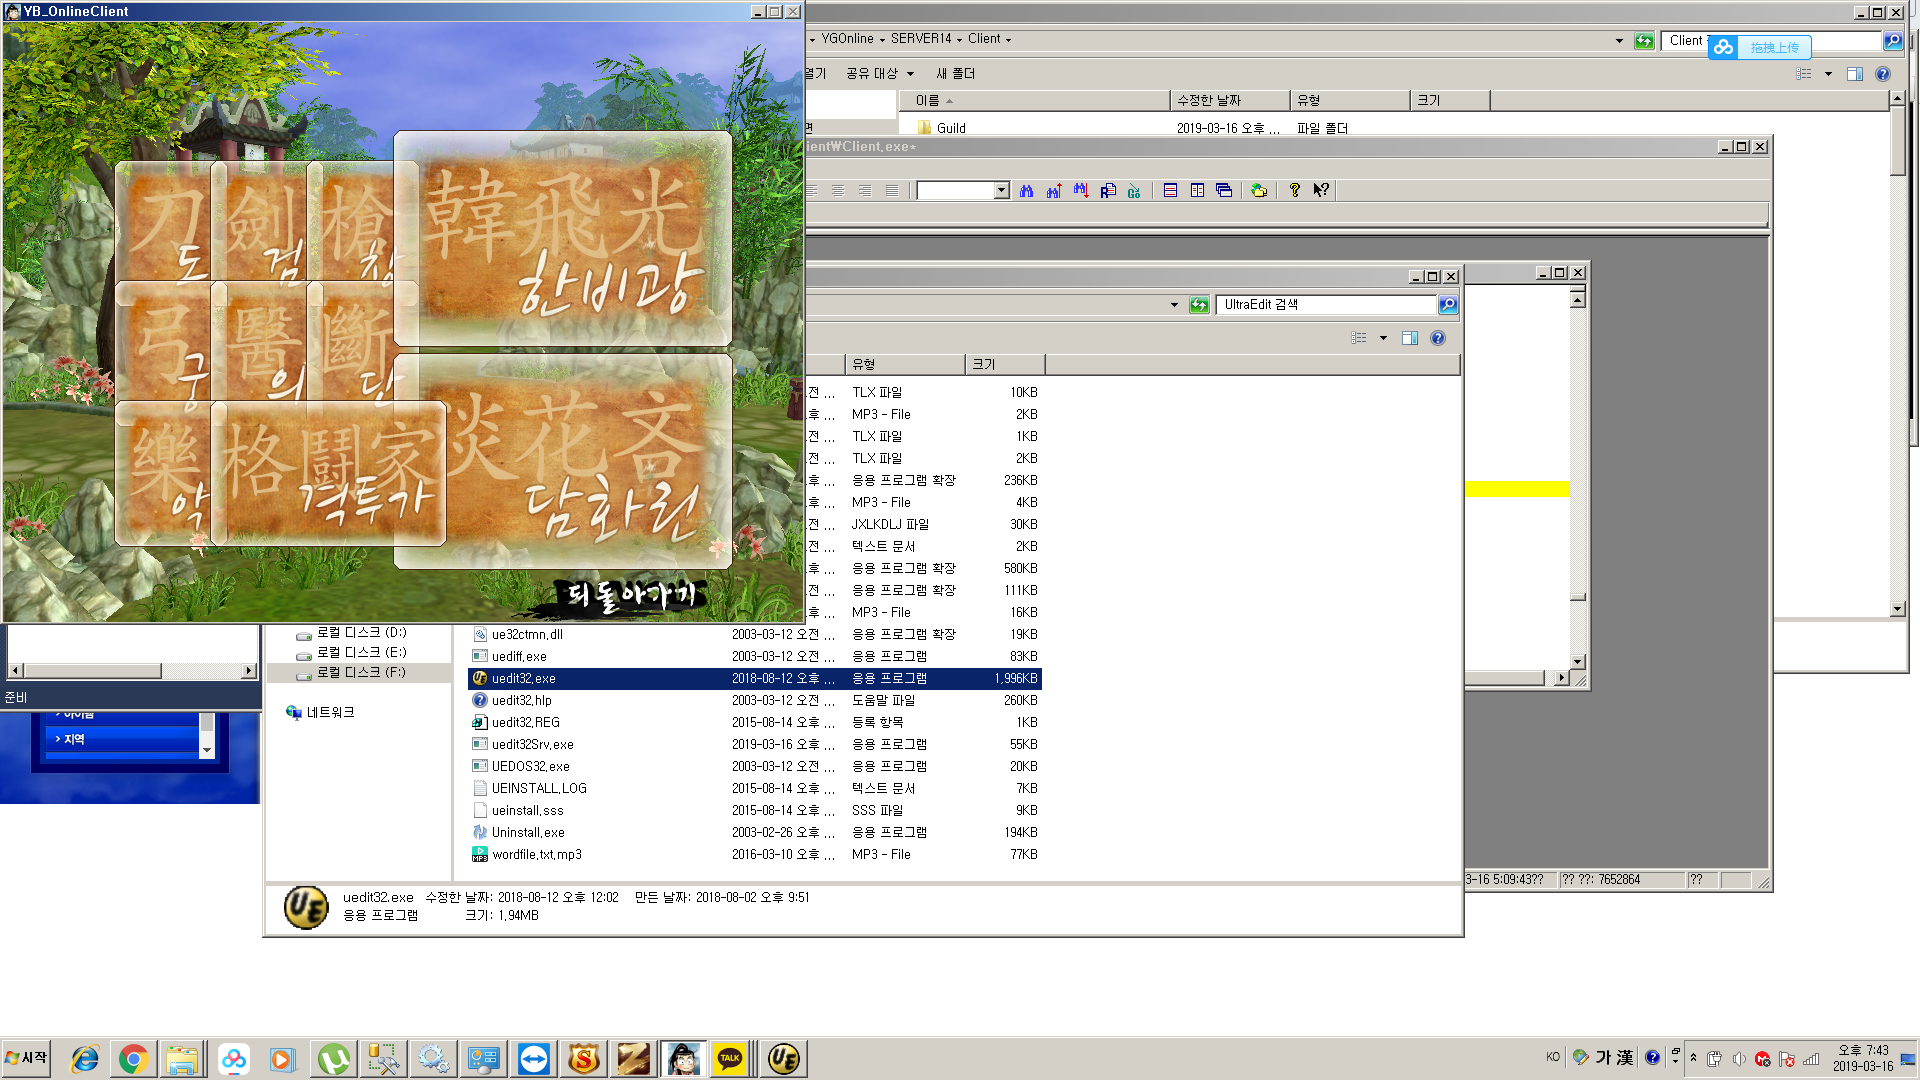
Task: Switch input language via the KO tray indicator
Action: 1553,1057
